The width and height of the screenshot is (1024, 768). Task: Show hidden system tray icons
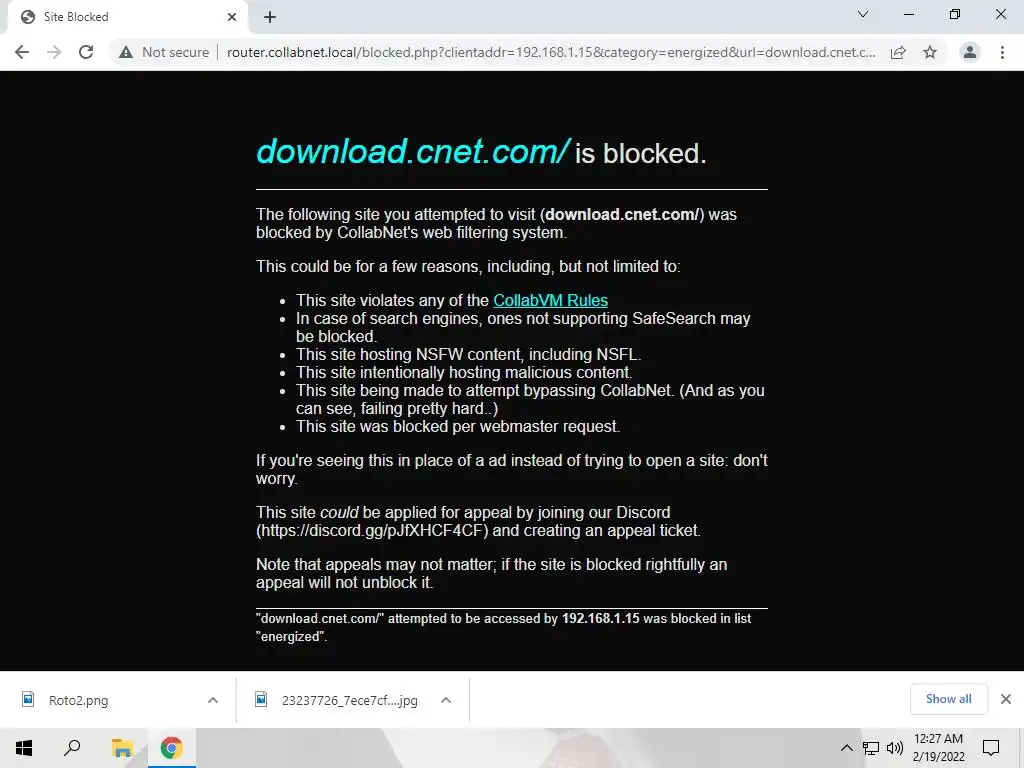tap(846, 748)
